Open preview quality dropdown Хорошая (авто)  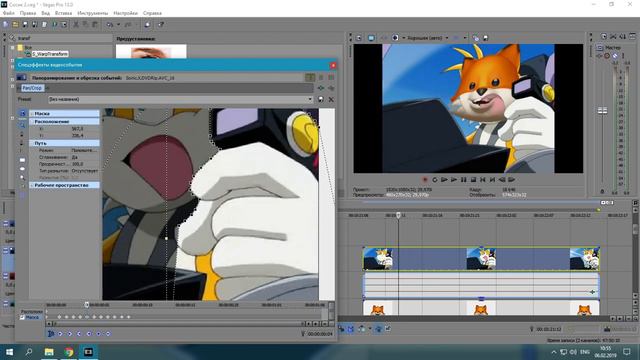tap(428, 38)
